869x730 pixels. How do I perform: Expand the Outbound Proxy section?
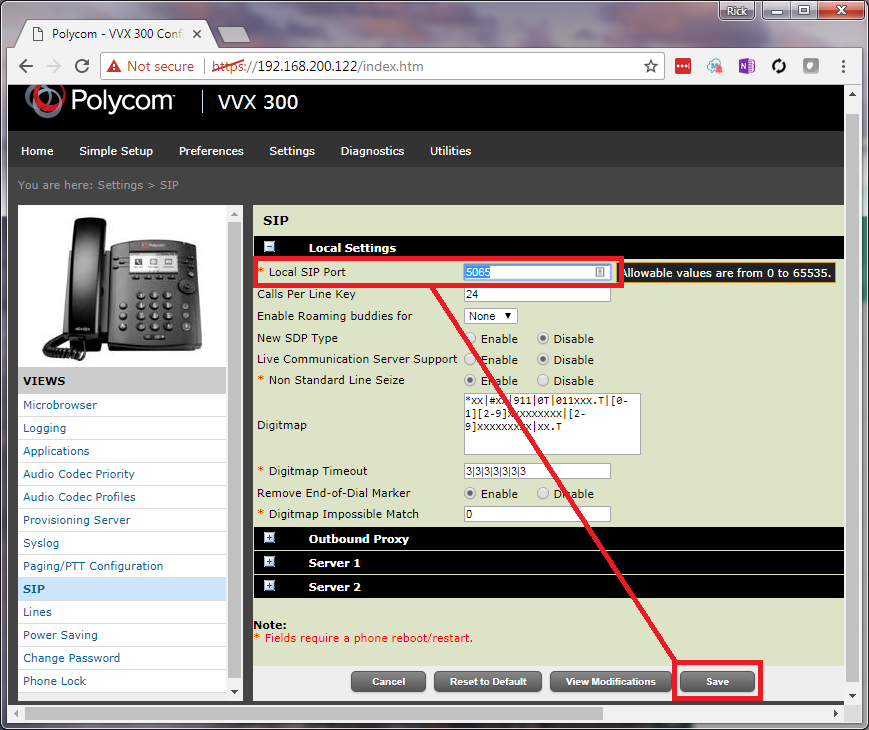269,538
